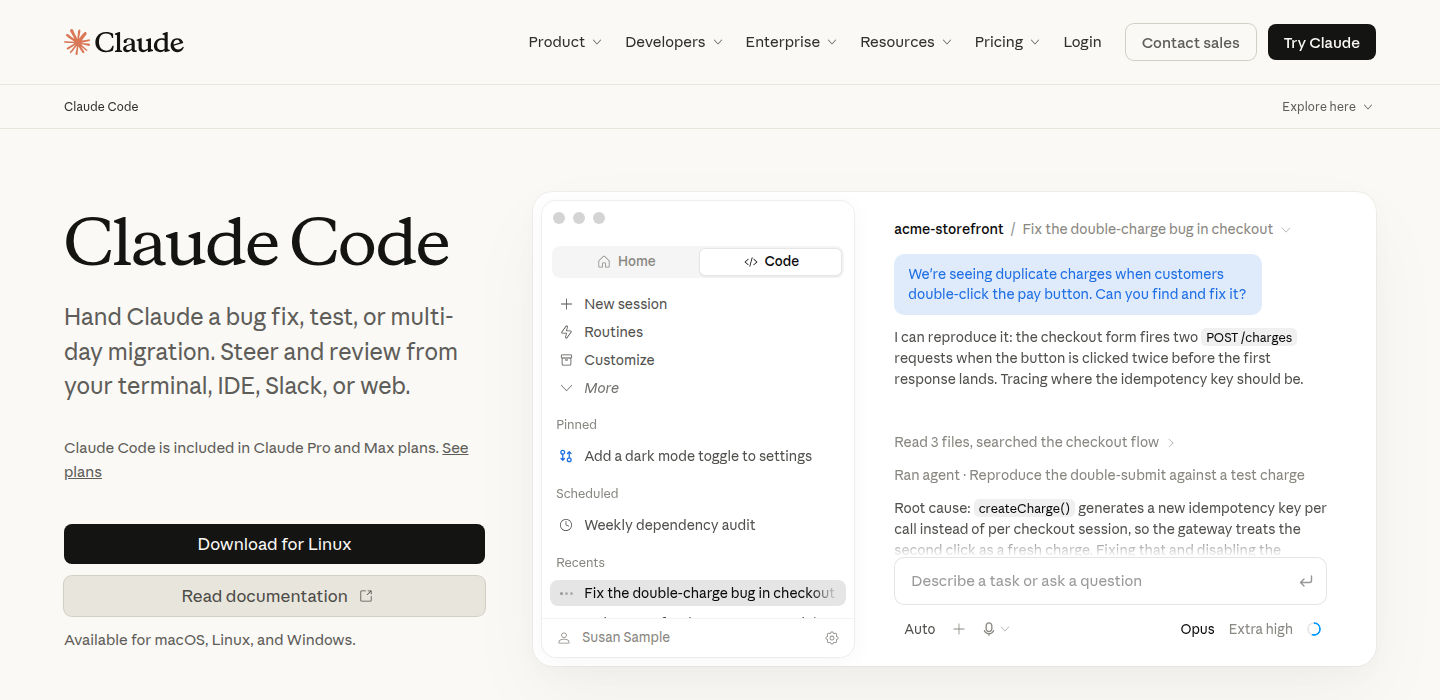Click the acme-storefront project name
This screenshot has width=1440, height=700.
point(949,229)
